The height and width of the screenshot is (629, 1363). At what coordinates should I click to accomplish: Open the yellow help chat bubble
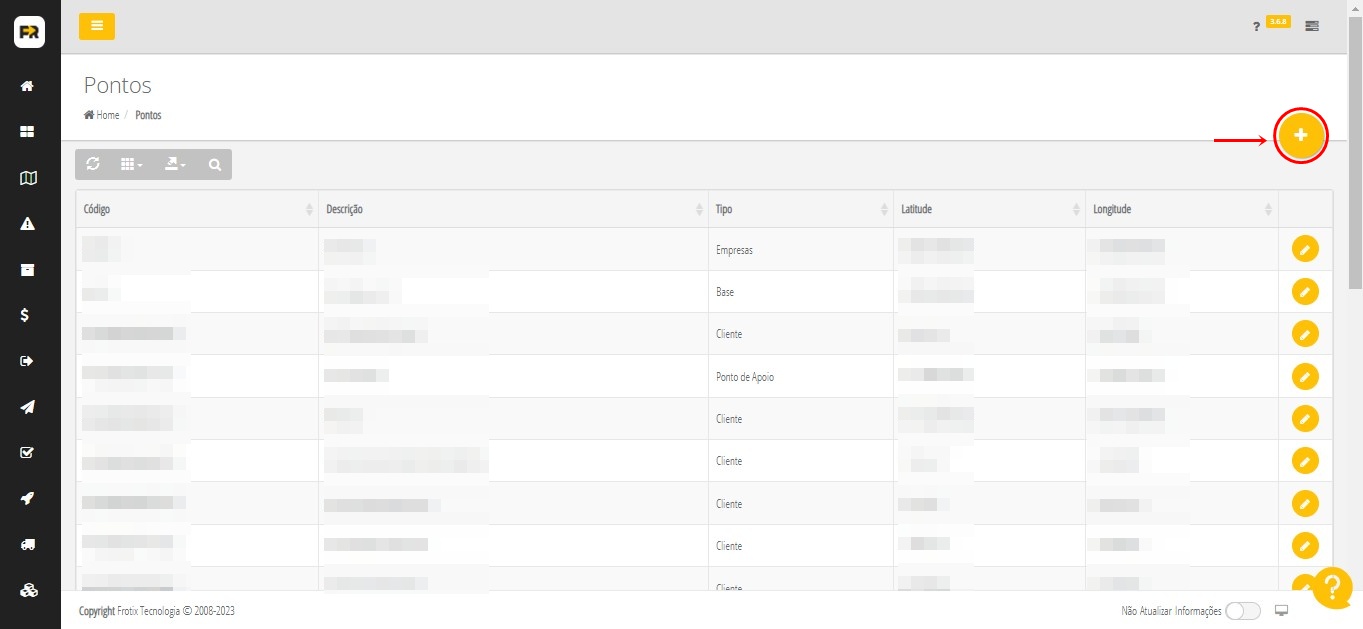(x=1332, y=588)
